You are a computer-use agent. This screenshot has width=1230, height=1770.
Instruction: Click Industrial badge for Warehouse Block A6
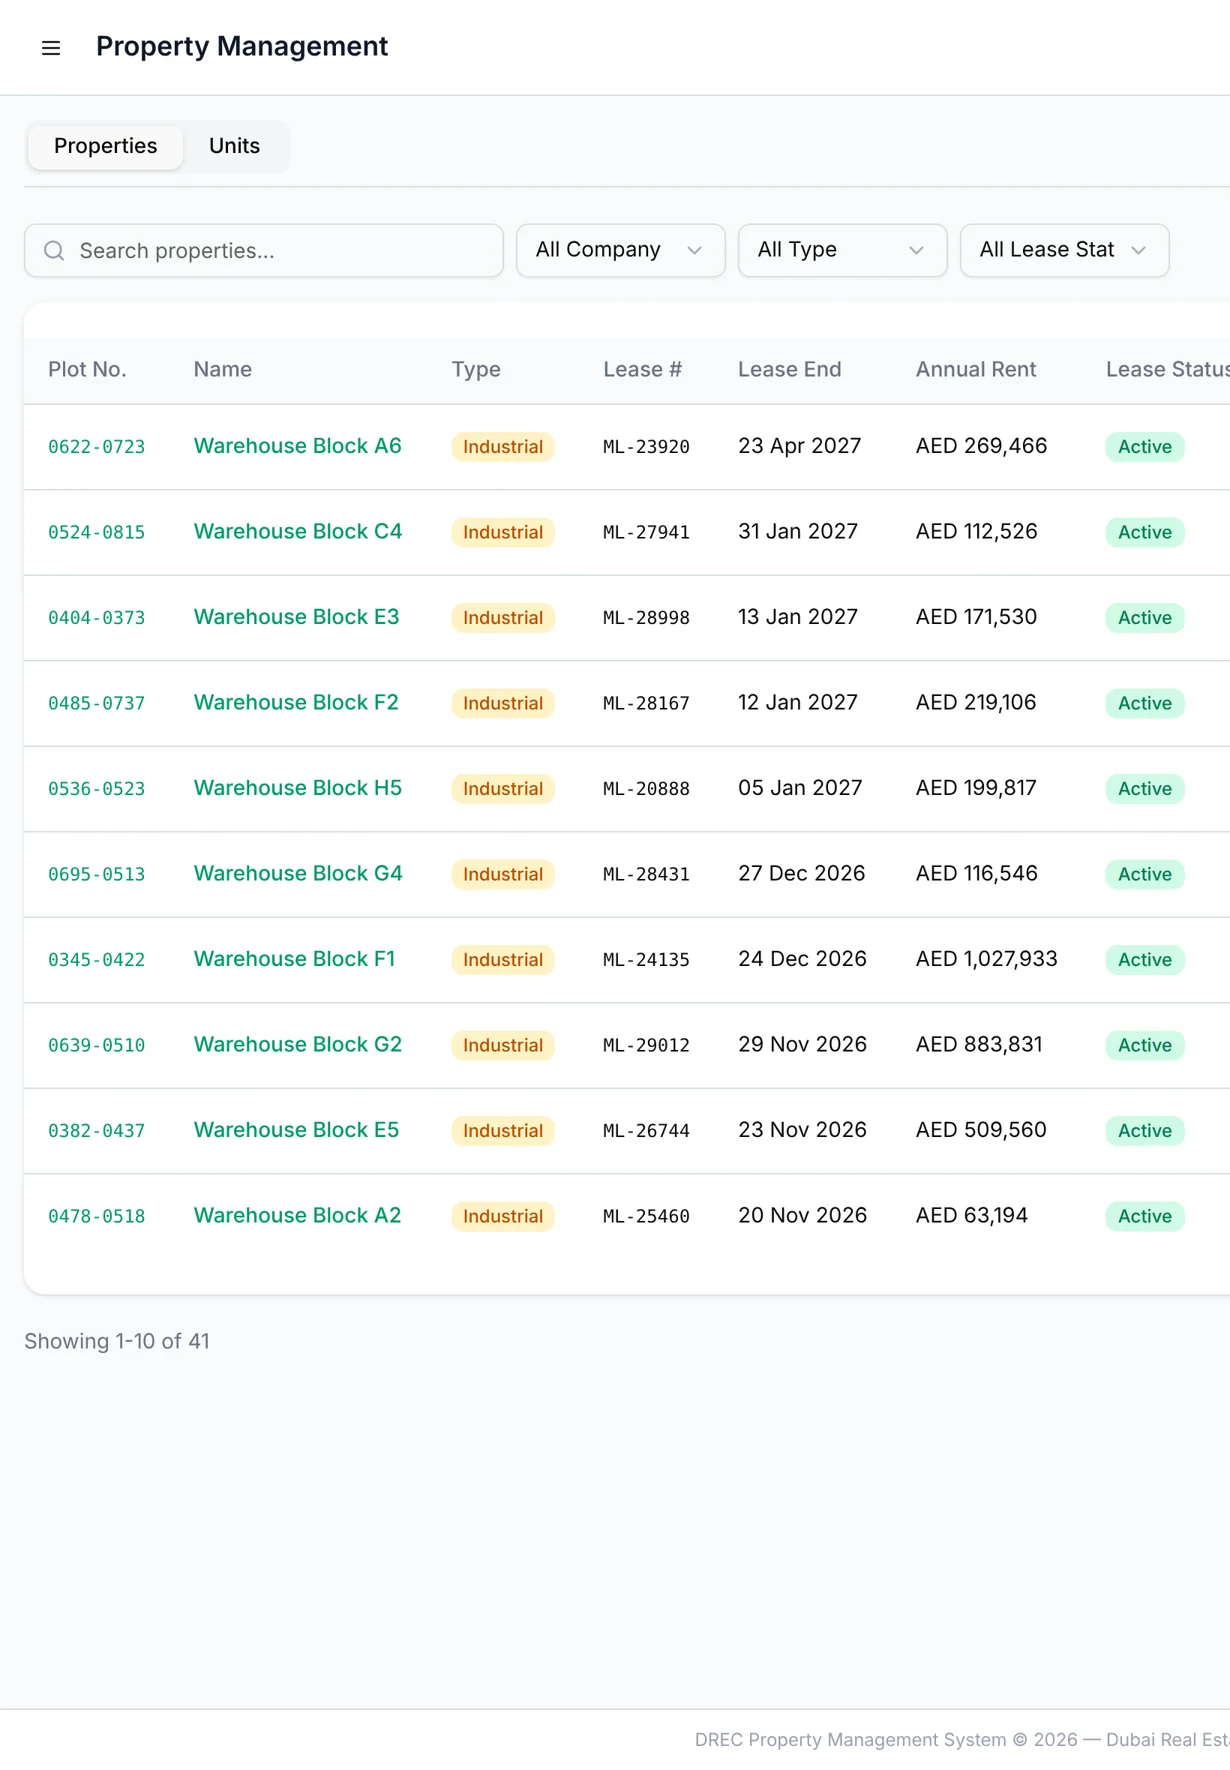click(503, 447)
